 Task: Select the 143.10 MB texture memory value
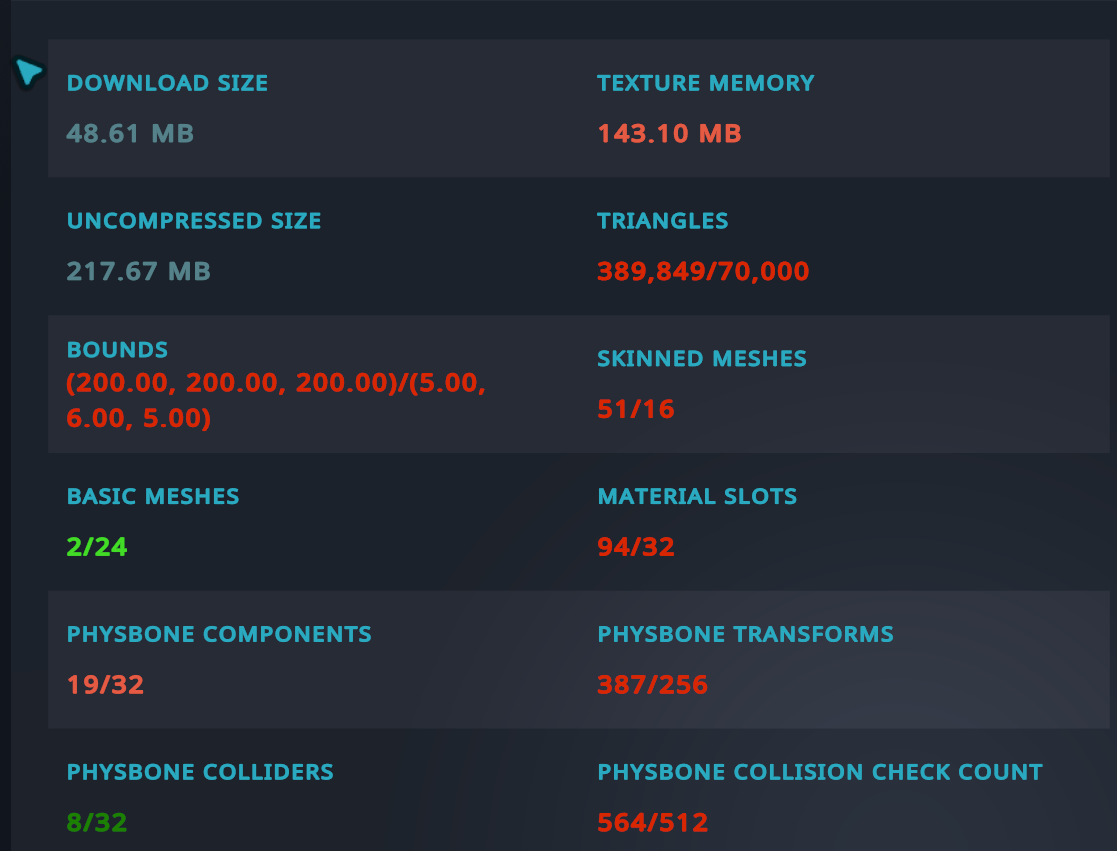[x=669, y=134]
